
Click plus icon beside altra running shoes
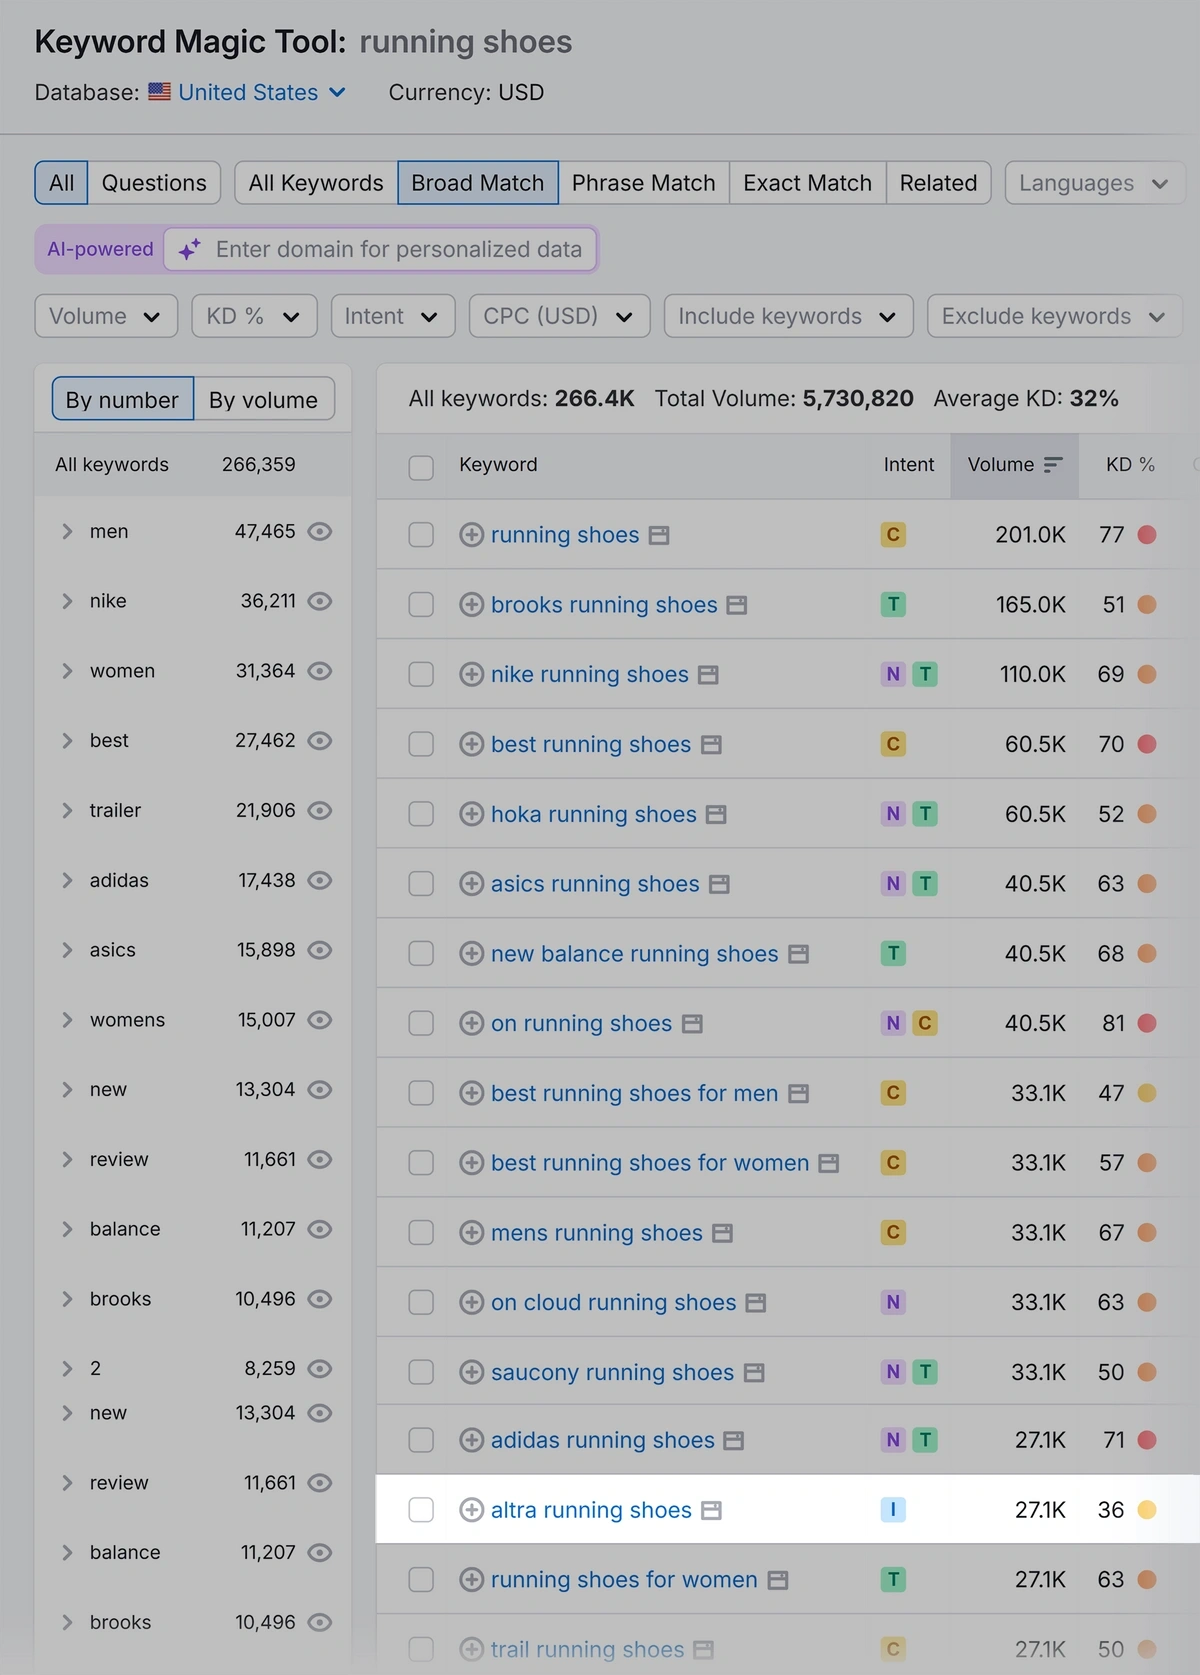[x=471, y=1510]
